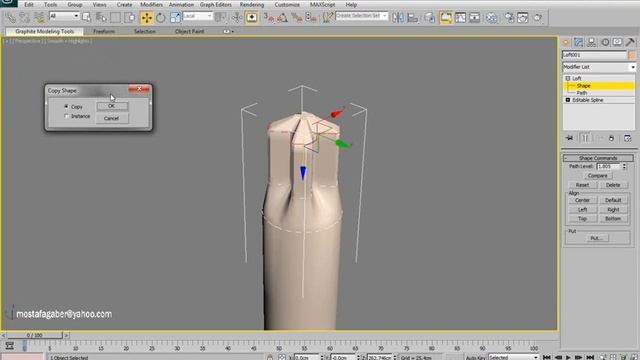Viewport: 640px width, 360px height.
Task: Open the Rendering menu
Action: pos(252,4)
